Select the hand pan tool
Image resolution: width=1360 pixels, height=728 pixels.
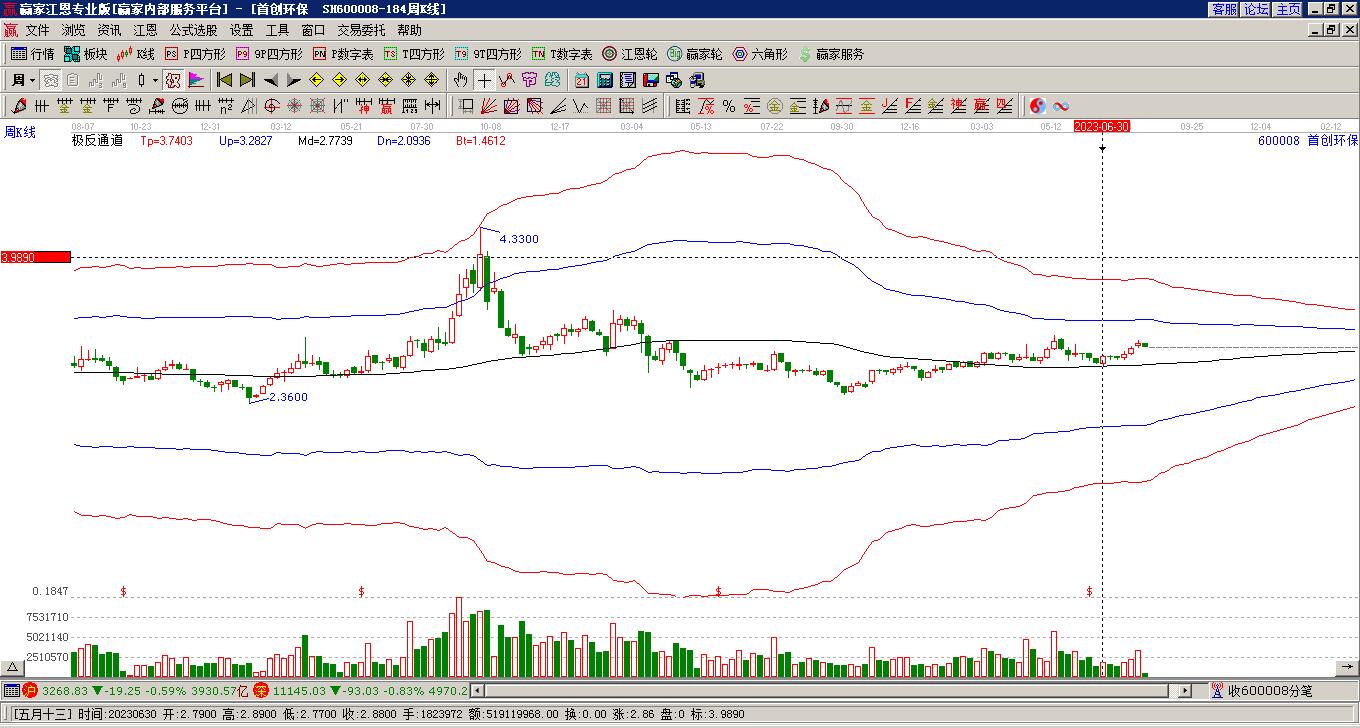pyautogui.click(x=460, y=80)
